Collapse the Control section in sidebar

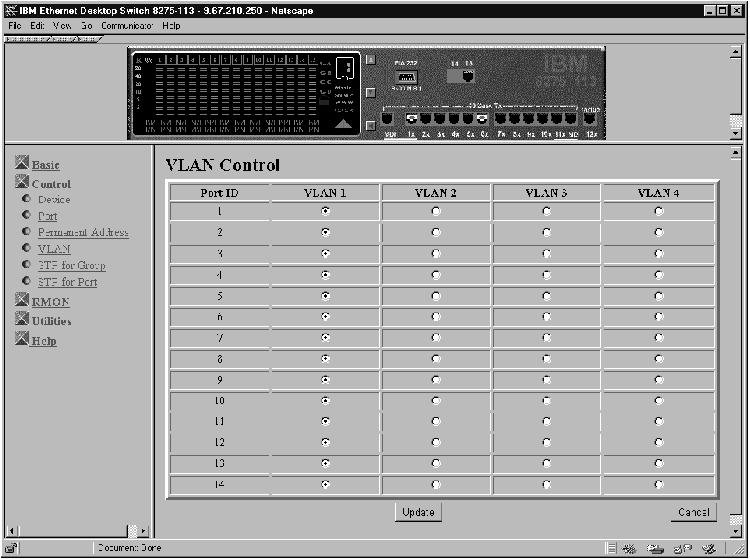click(23, 184)
